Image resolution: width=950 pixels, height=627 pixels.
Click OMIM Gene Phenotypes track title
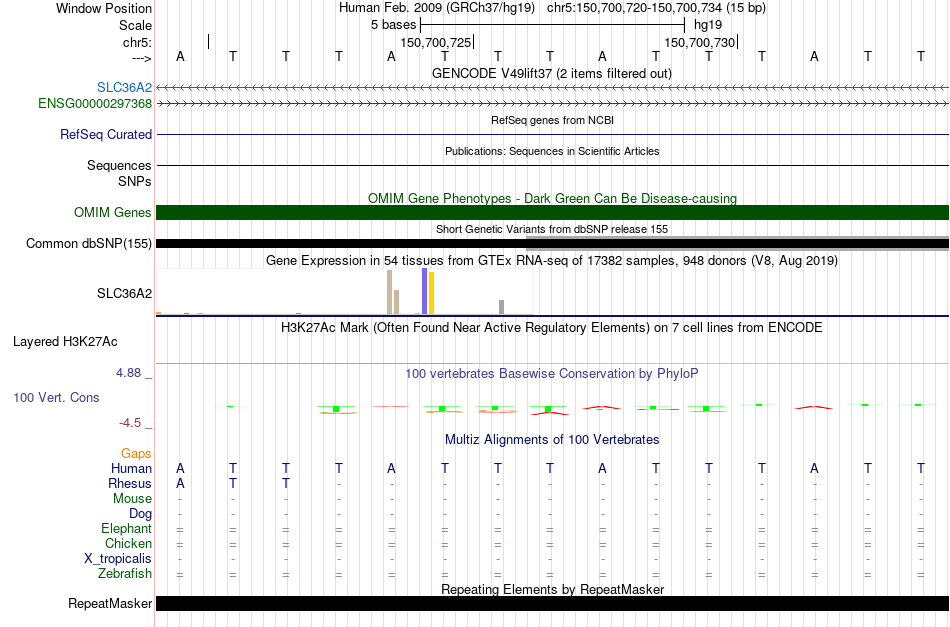click(x=553, y=198)
